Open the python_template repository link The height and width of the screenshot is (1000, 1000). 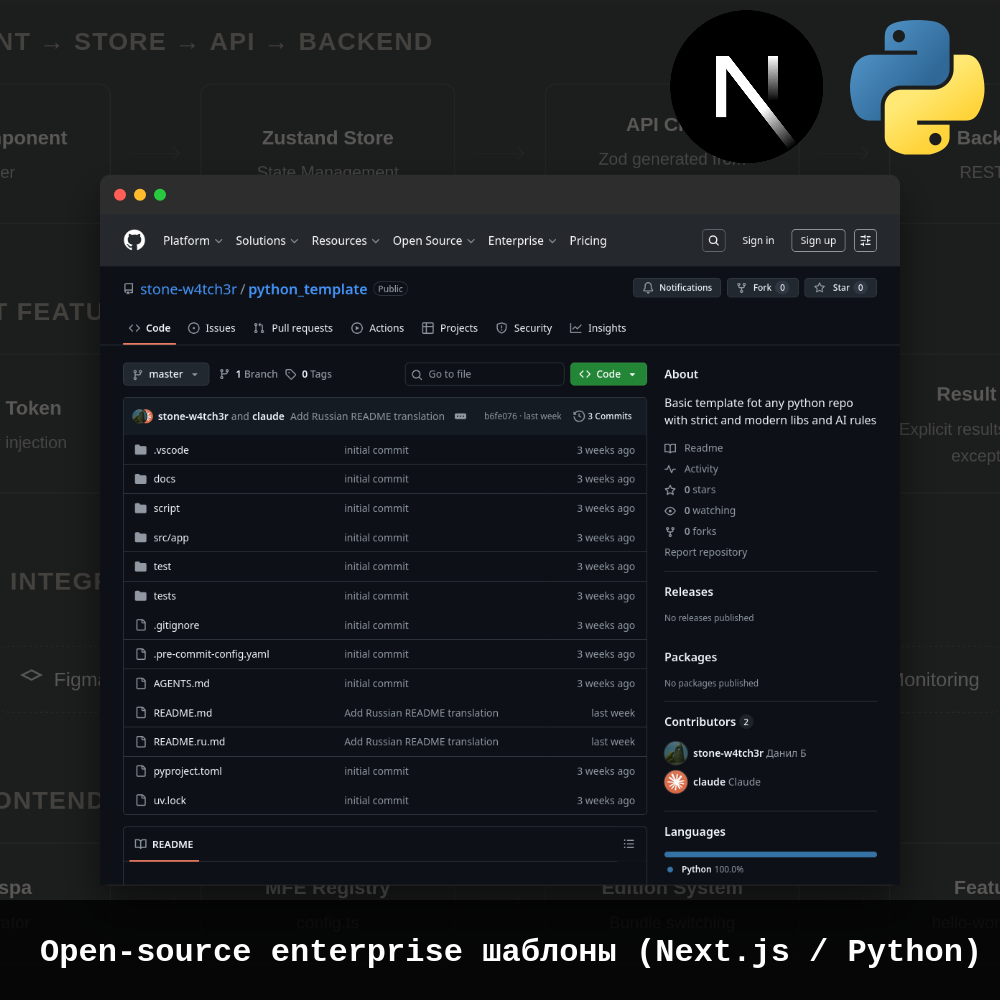(x=307, y=289)
